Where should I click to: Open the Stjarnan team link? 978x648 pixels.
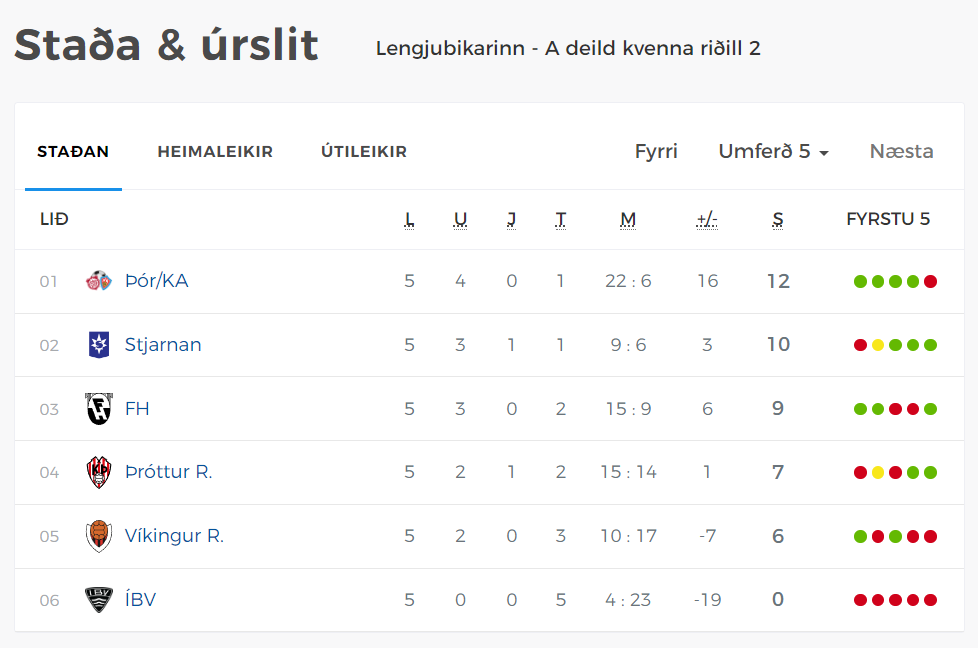click(163, 345)
